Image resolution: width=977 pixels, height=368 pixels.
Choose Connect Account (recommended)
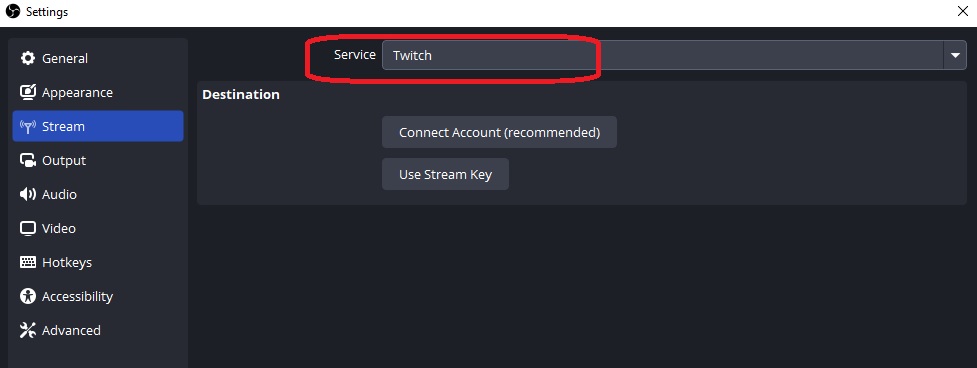pyautogui.click(x=499, y=132)
